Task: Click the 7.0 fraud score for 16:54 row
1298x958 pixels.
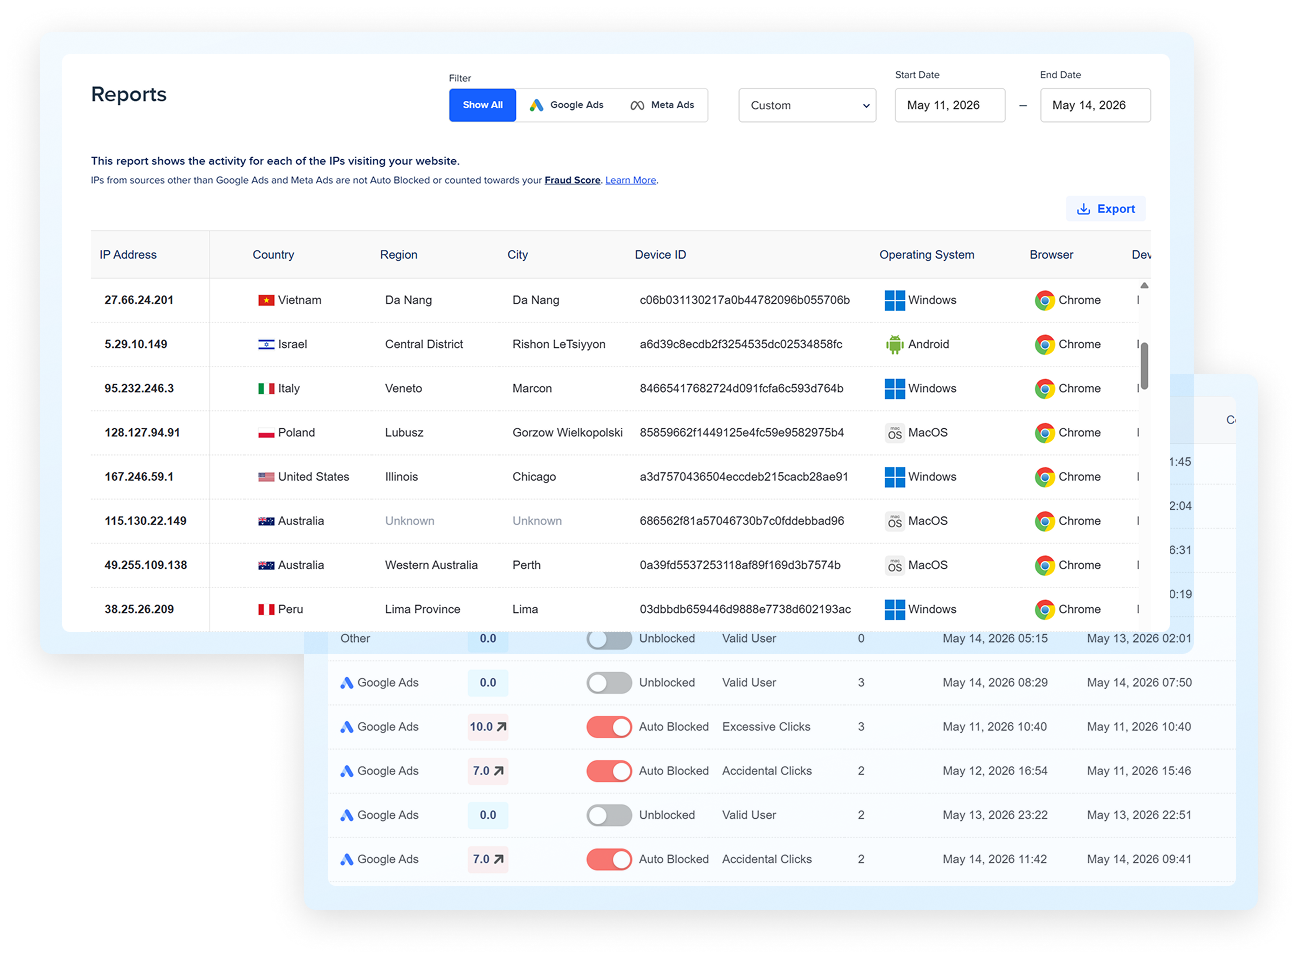Action: tap(488, 771)
